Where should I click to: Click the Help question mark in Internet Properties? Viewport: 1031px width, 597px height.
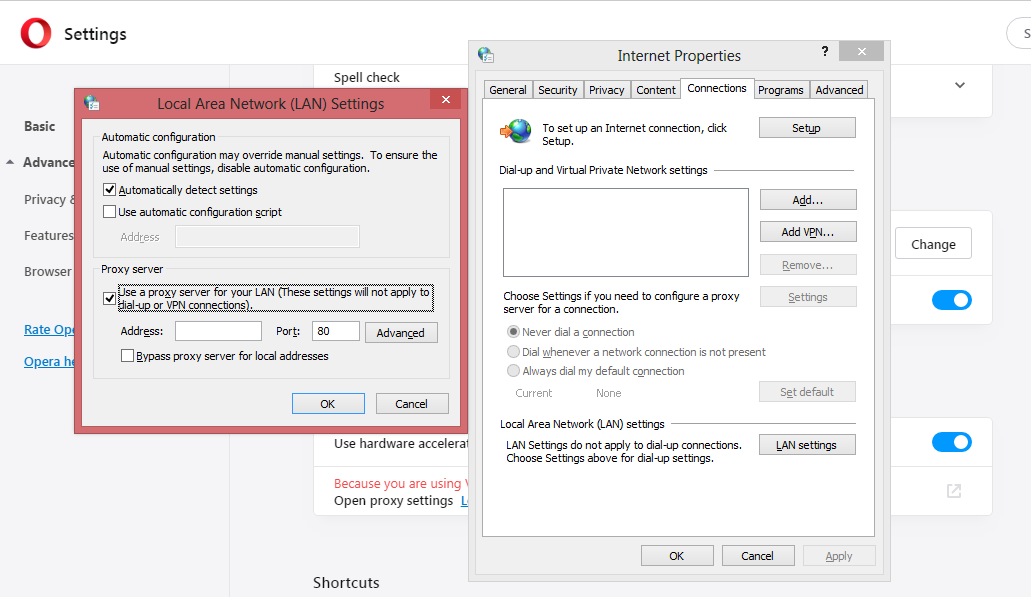click(x=824, y=51)
